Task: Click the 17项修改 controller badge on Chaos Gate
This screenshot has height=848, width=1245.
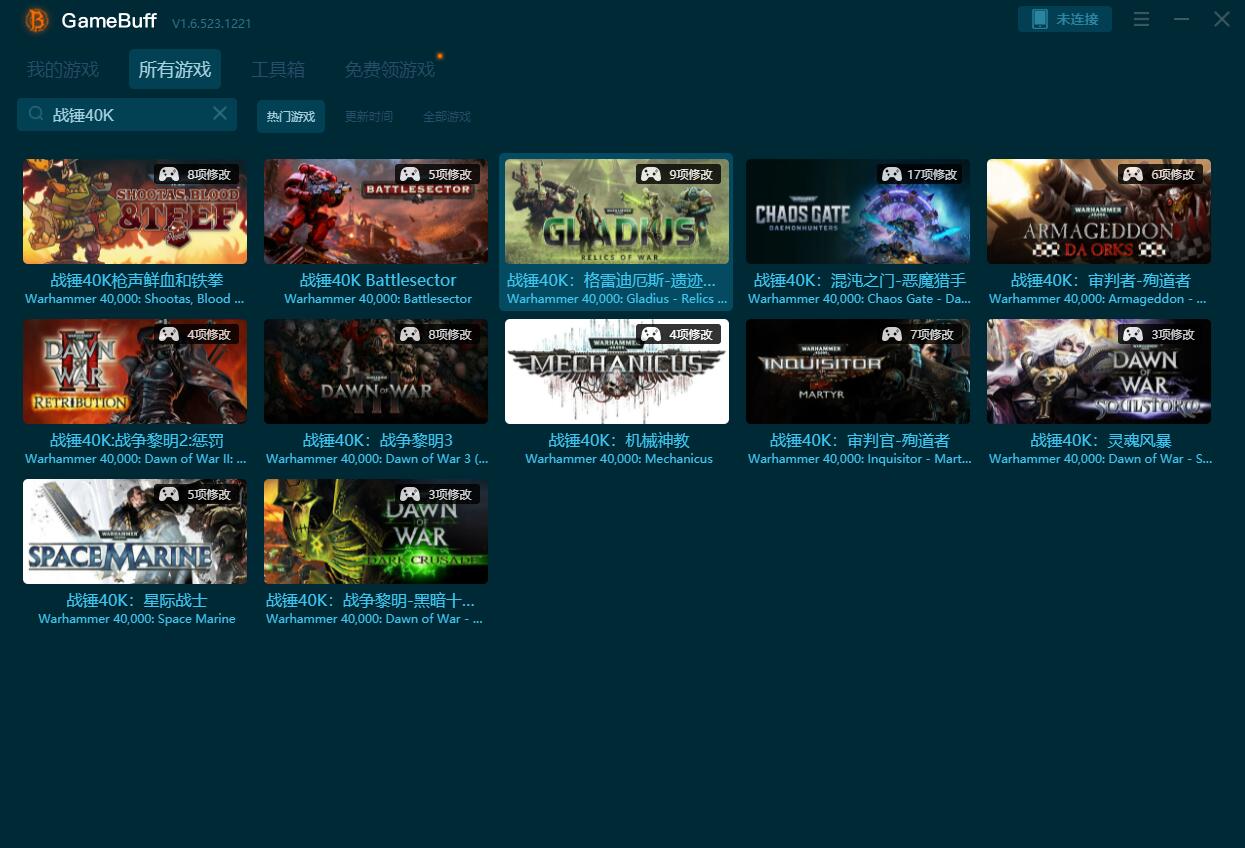Action: (x=919, y=174)
